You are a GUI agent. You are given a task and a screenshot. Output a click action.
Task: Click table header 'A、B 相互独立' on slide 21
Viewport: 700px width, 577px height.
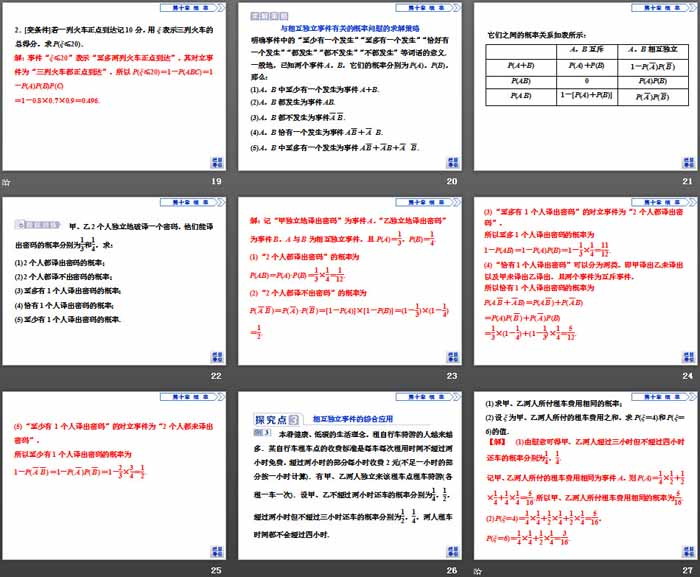pyautogui.click(x=653, y=50)
